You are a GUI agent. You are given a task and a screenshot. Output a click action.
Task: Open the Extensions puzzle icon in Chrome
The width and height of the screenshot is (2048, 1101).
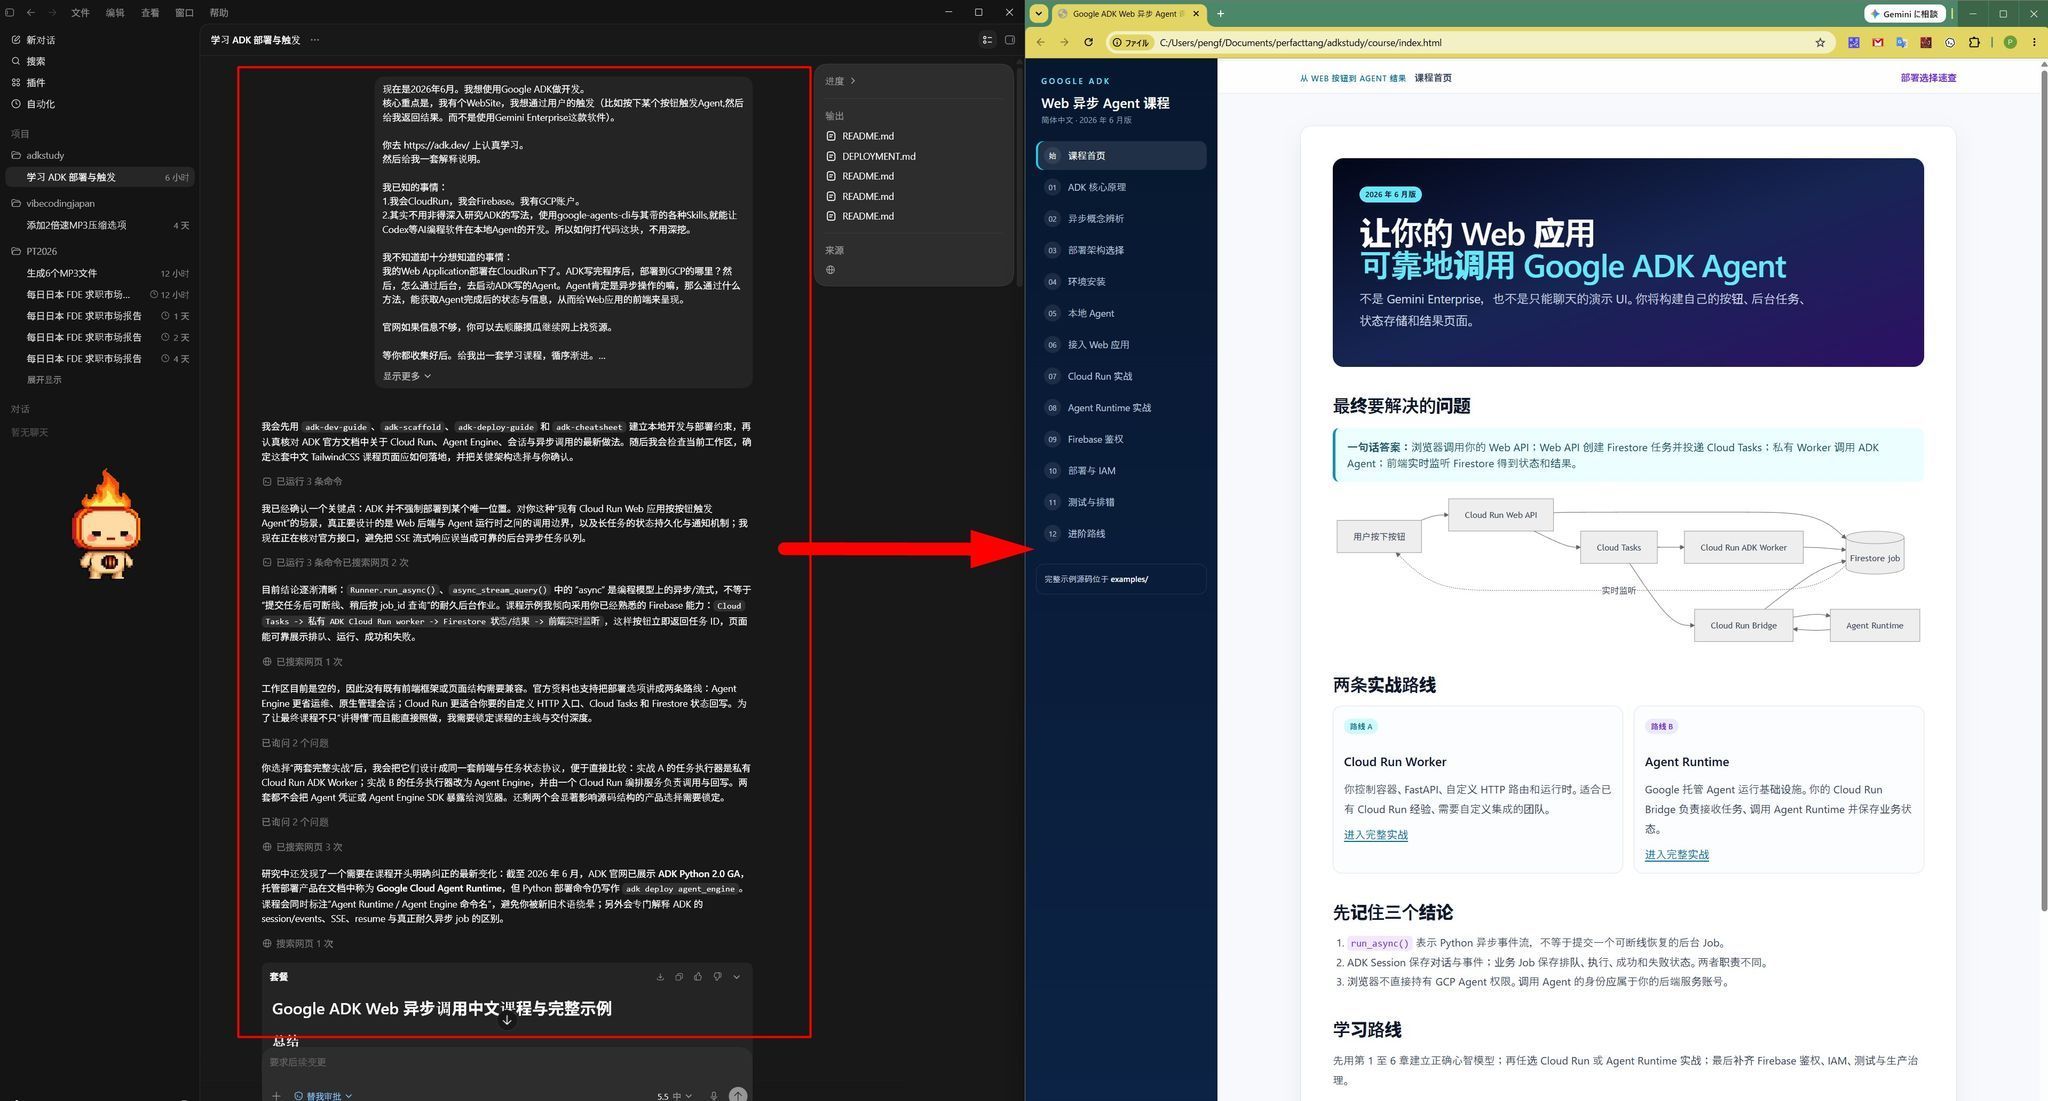(1974, 42)
